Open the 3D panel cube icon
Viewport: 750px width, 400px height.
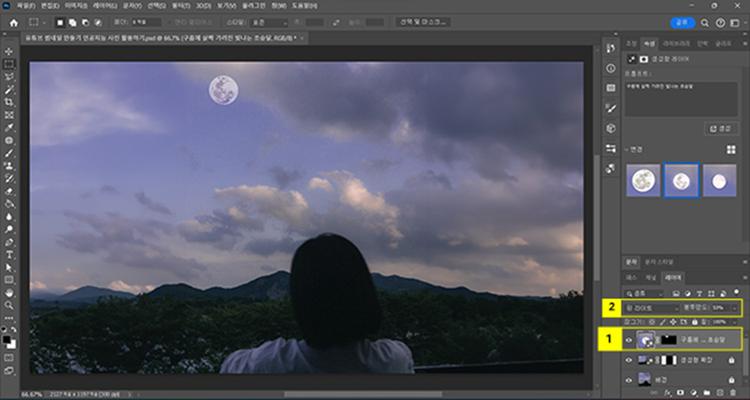pos(610,128)
